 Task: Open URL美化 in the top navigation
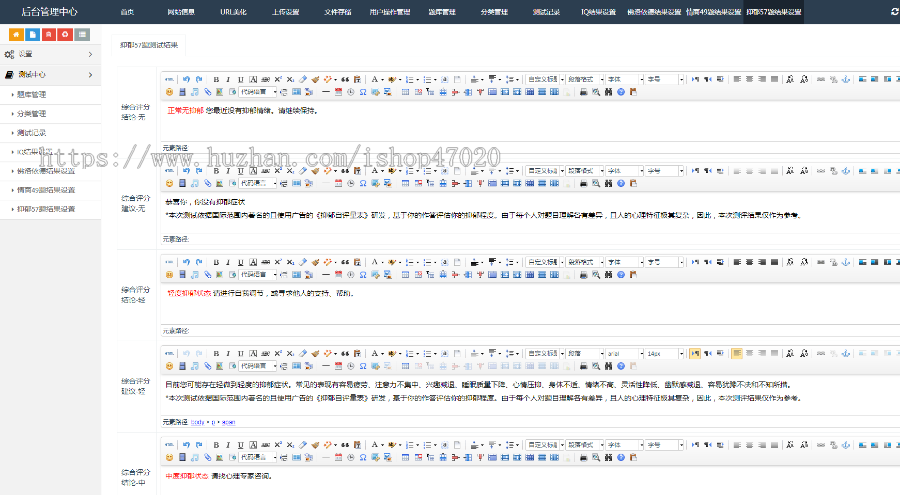tap(233, 11)
